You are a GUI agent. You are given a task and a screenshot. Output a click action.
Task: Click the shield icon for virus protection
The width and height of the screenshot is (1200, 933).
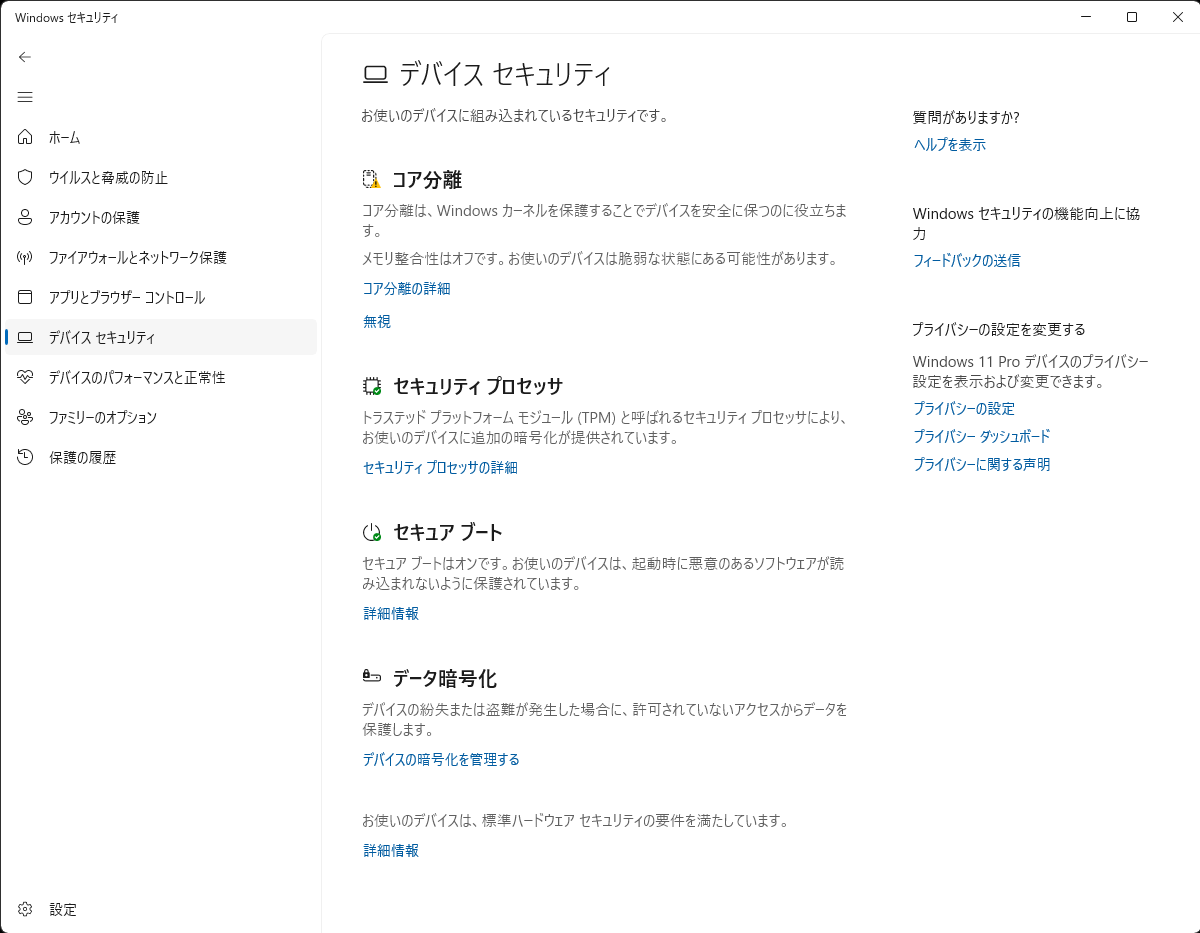[25, 177]
